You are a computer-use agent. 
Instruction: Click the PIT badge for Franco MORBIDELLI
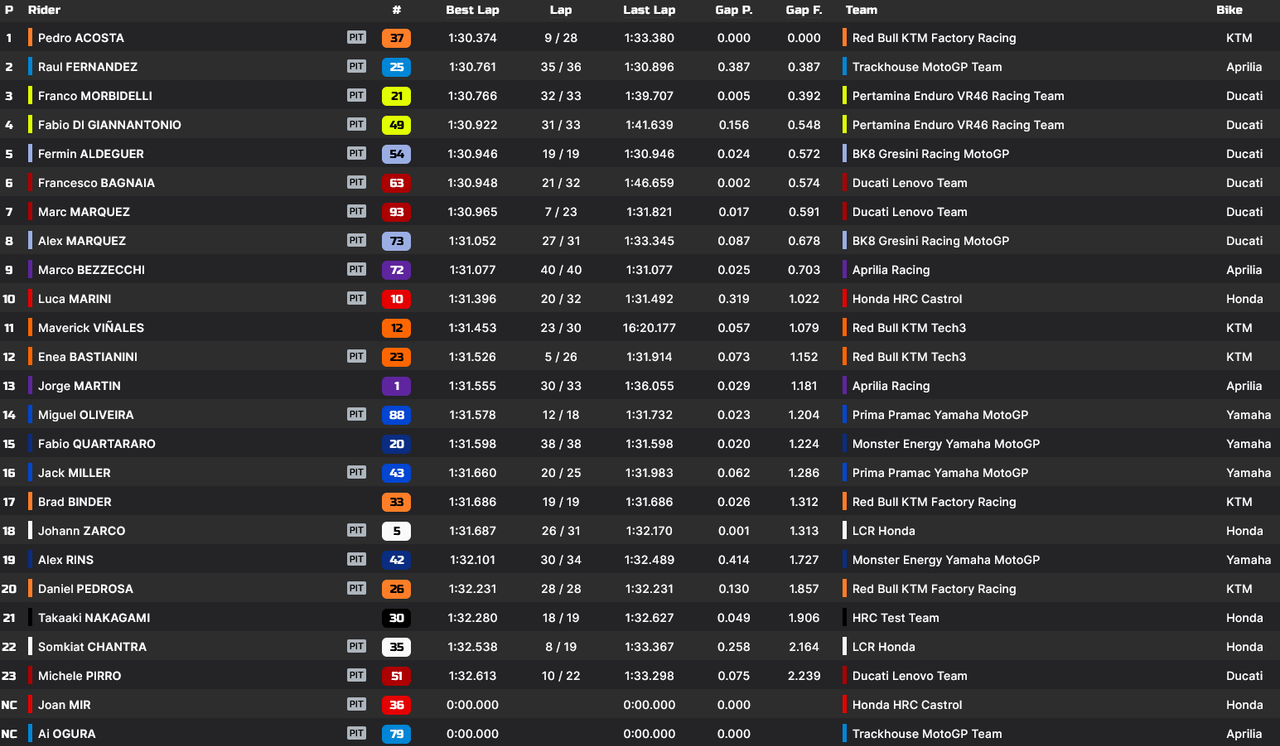(x=356, y=95)
